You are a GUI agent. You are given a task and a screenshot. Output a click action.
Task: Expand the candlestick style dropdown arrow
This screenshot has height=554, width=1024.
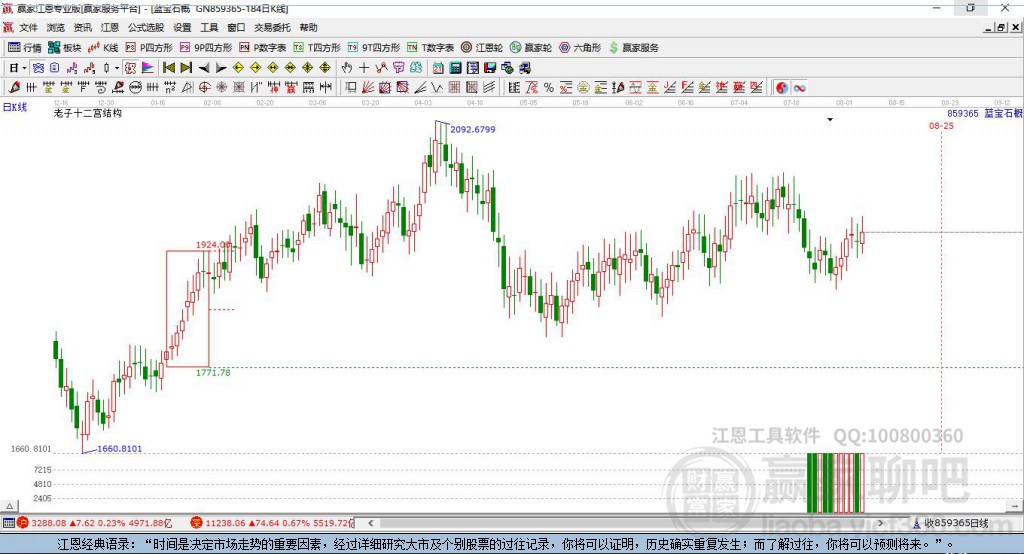click(117, 68)
